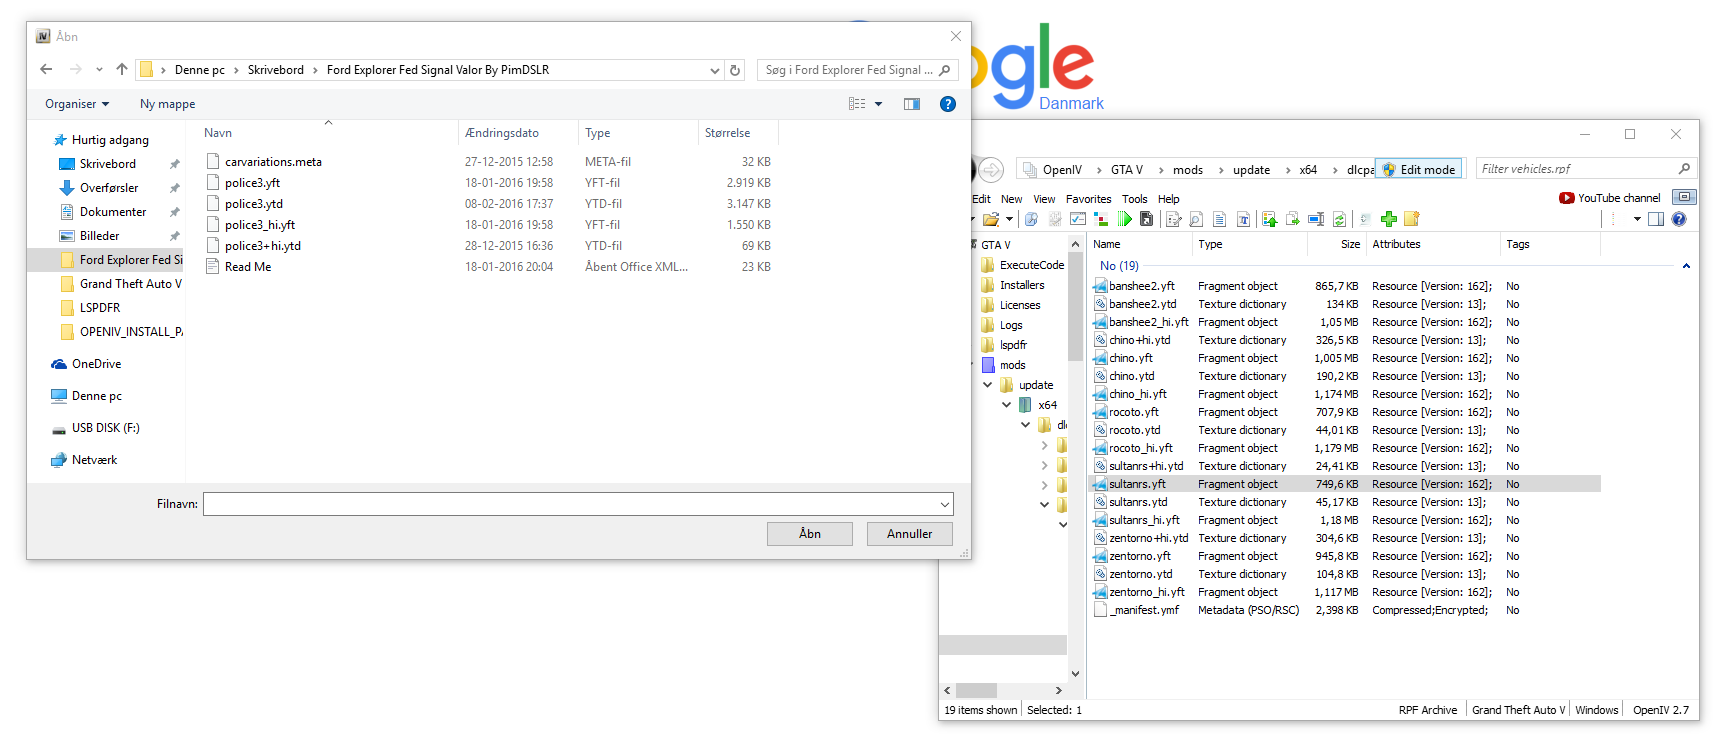Open the view options dropdown arrow

(879, 104)
